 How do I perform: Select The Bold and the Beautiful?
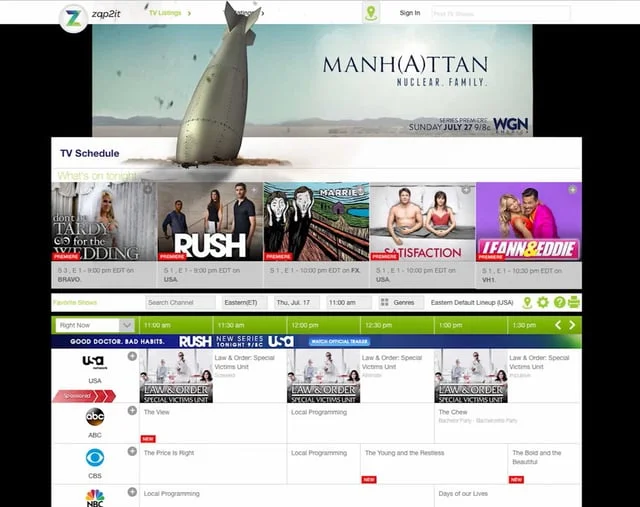pos(537,457)
